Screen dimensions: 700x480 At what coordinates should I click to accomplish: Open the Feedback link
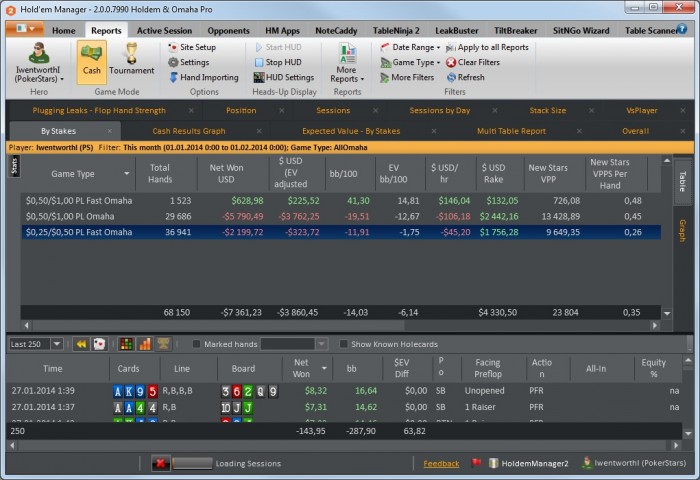pos(441,464)
